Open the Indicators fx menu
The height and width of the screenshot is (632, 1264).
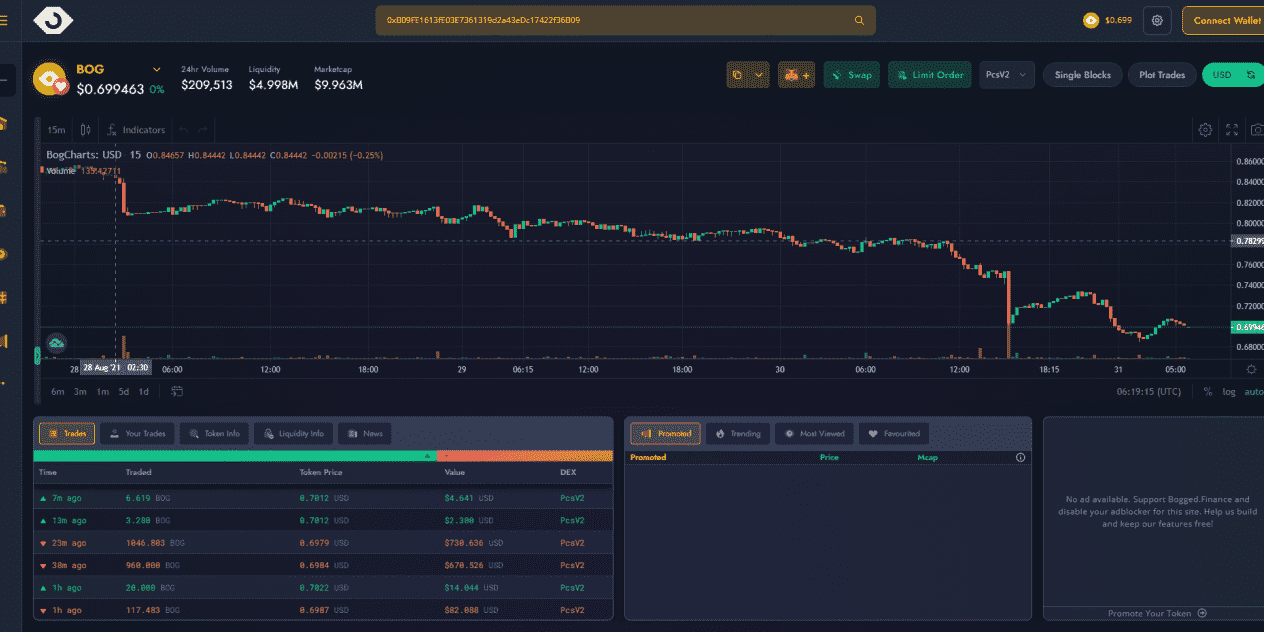[137, 130]
